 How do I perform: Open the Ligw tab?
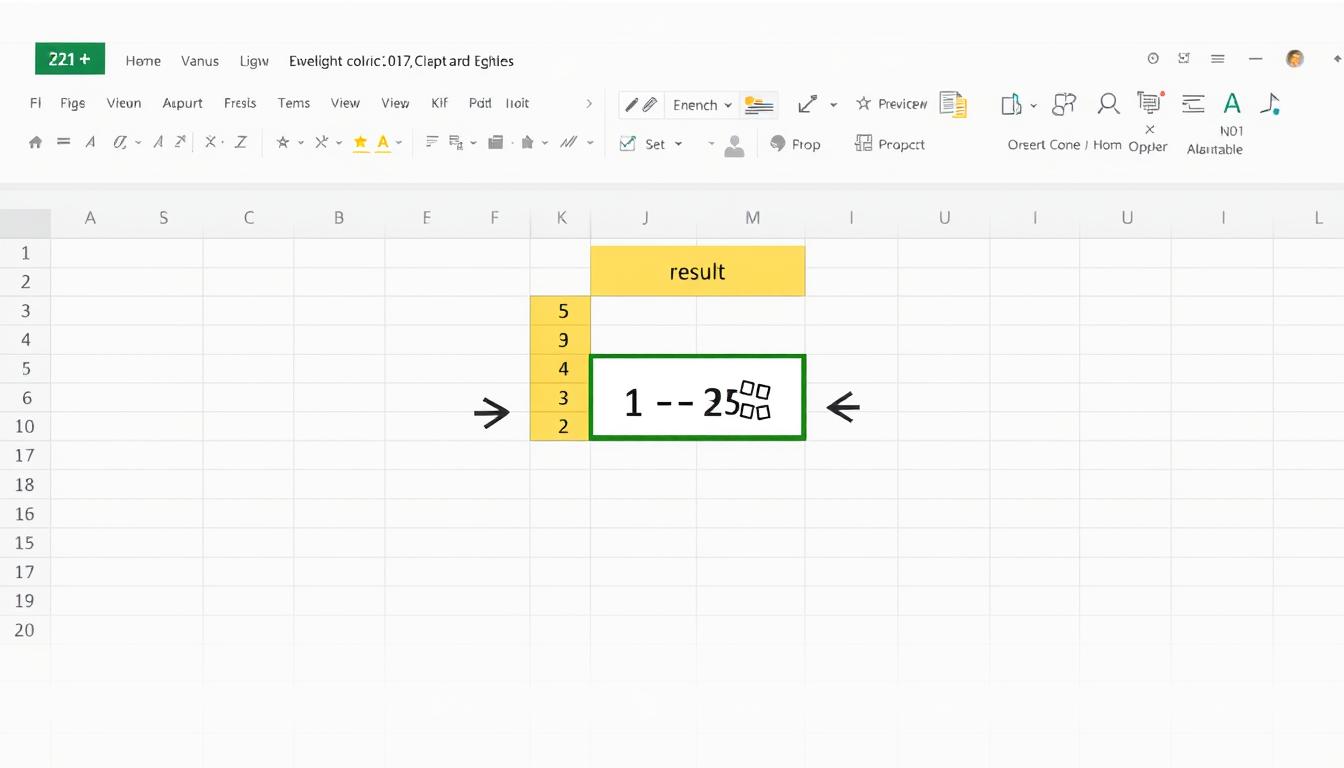click(x=254, y=61)
